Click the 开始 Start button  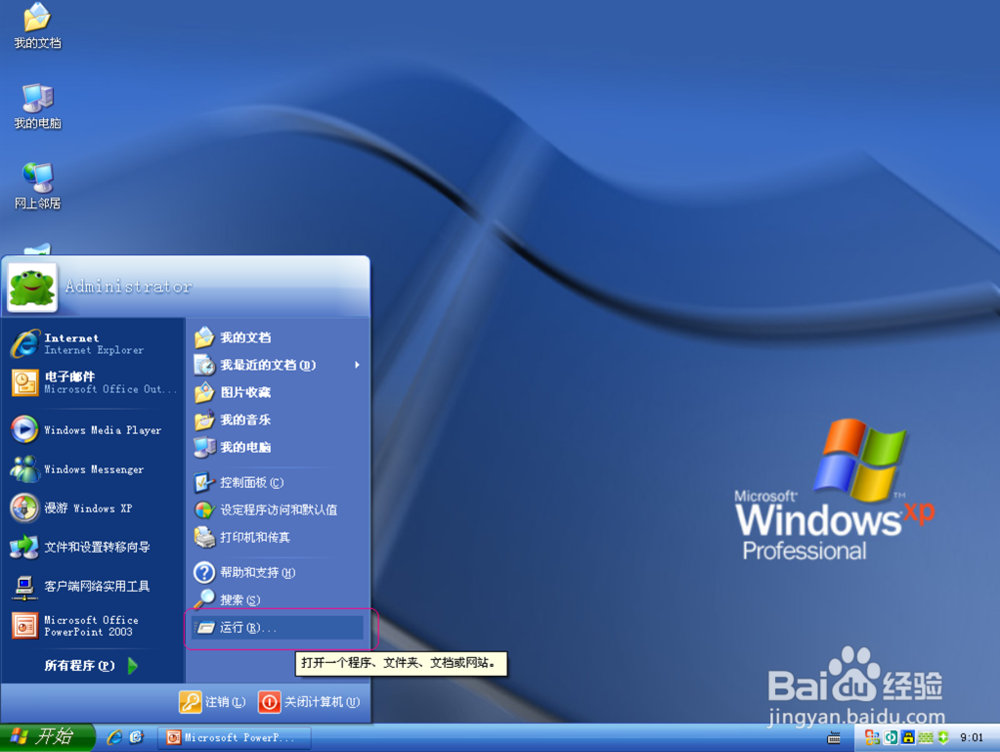point(46,737)
